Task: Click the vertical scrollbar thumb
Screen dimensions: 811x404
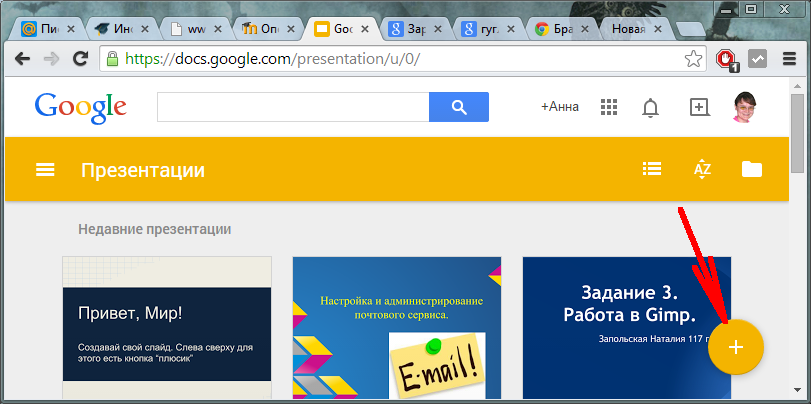Action: tap(797, 133)
